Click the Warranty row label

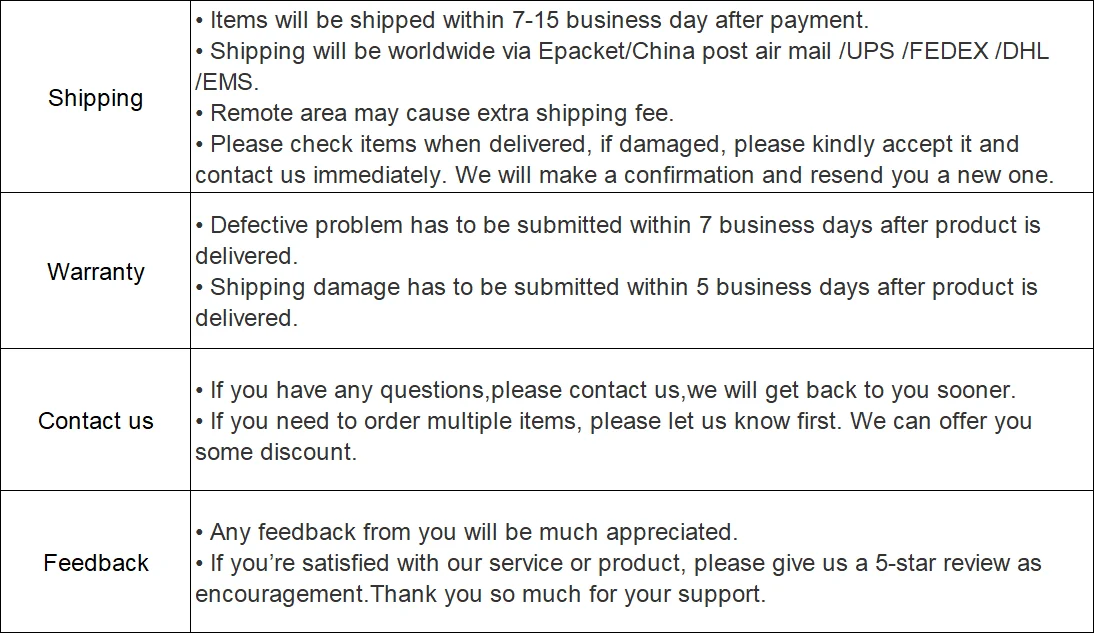96,272
